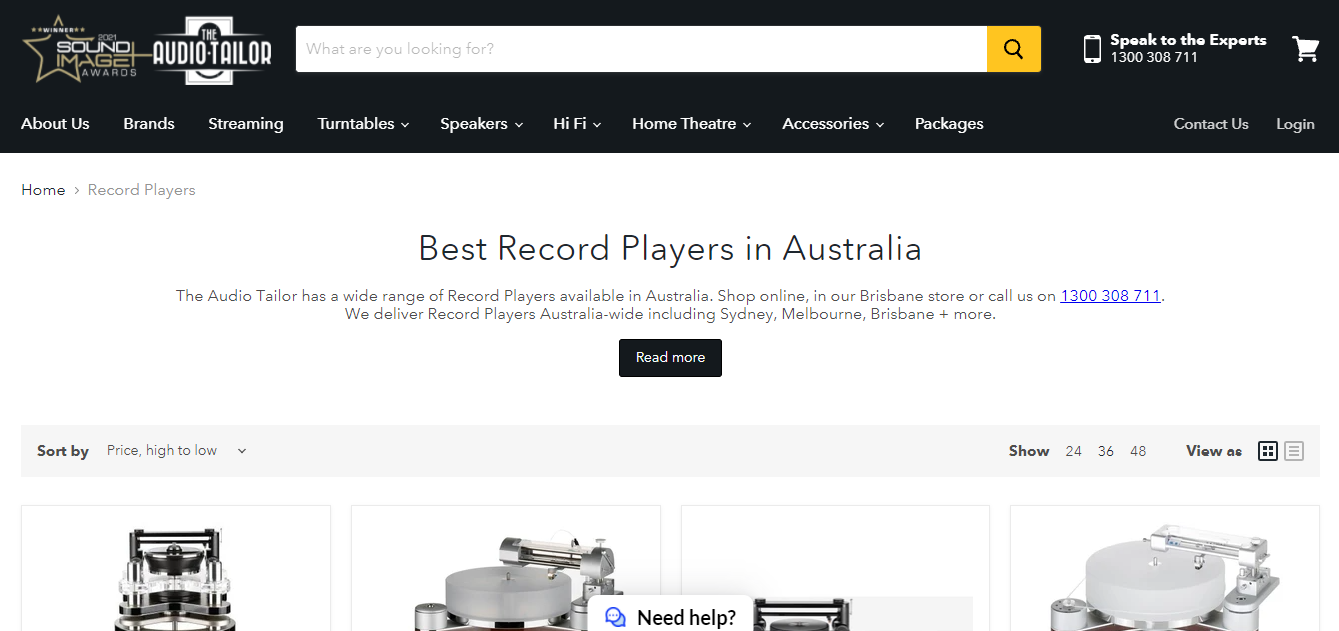Click the 1300 308 711 phone hyperlink in description
The image size is (1339, 631).
[1110, 296]
